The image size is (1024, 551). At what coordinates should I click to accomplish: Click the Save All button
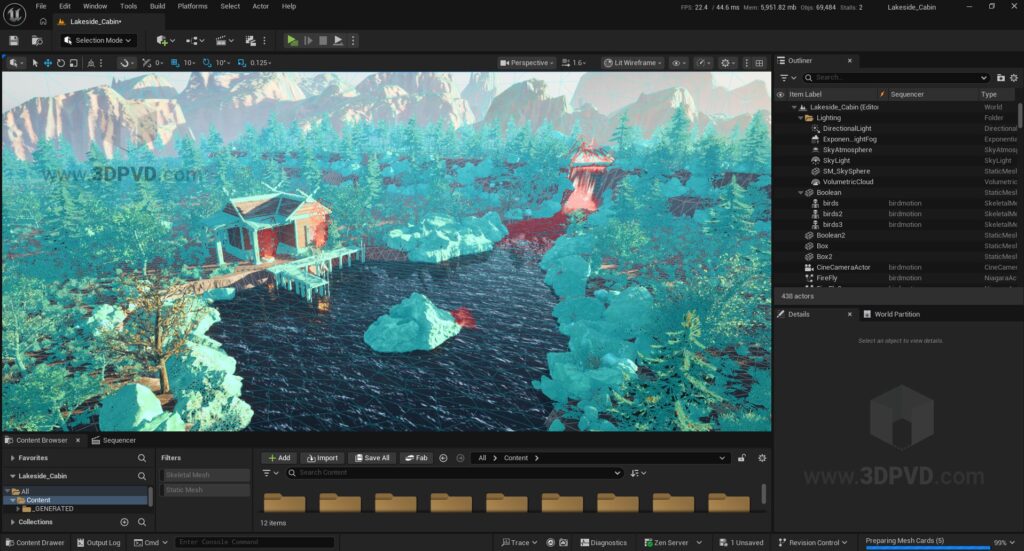click(x=371, y=458)
